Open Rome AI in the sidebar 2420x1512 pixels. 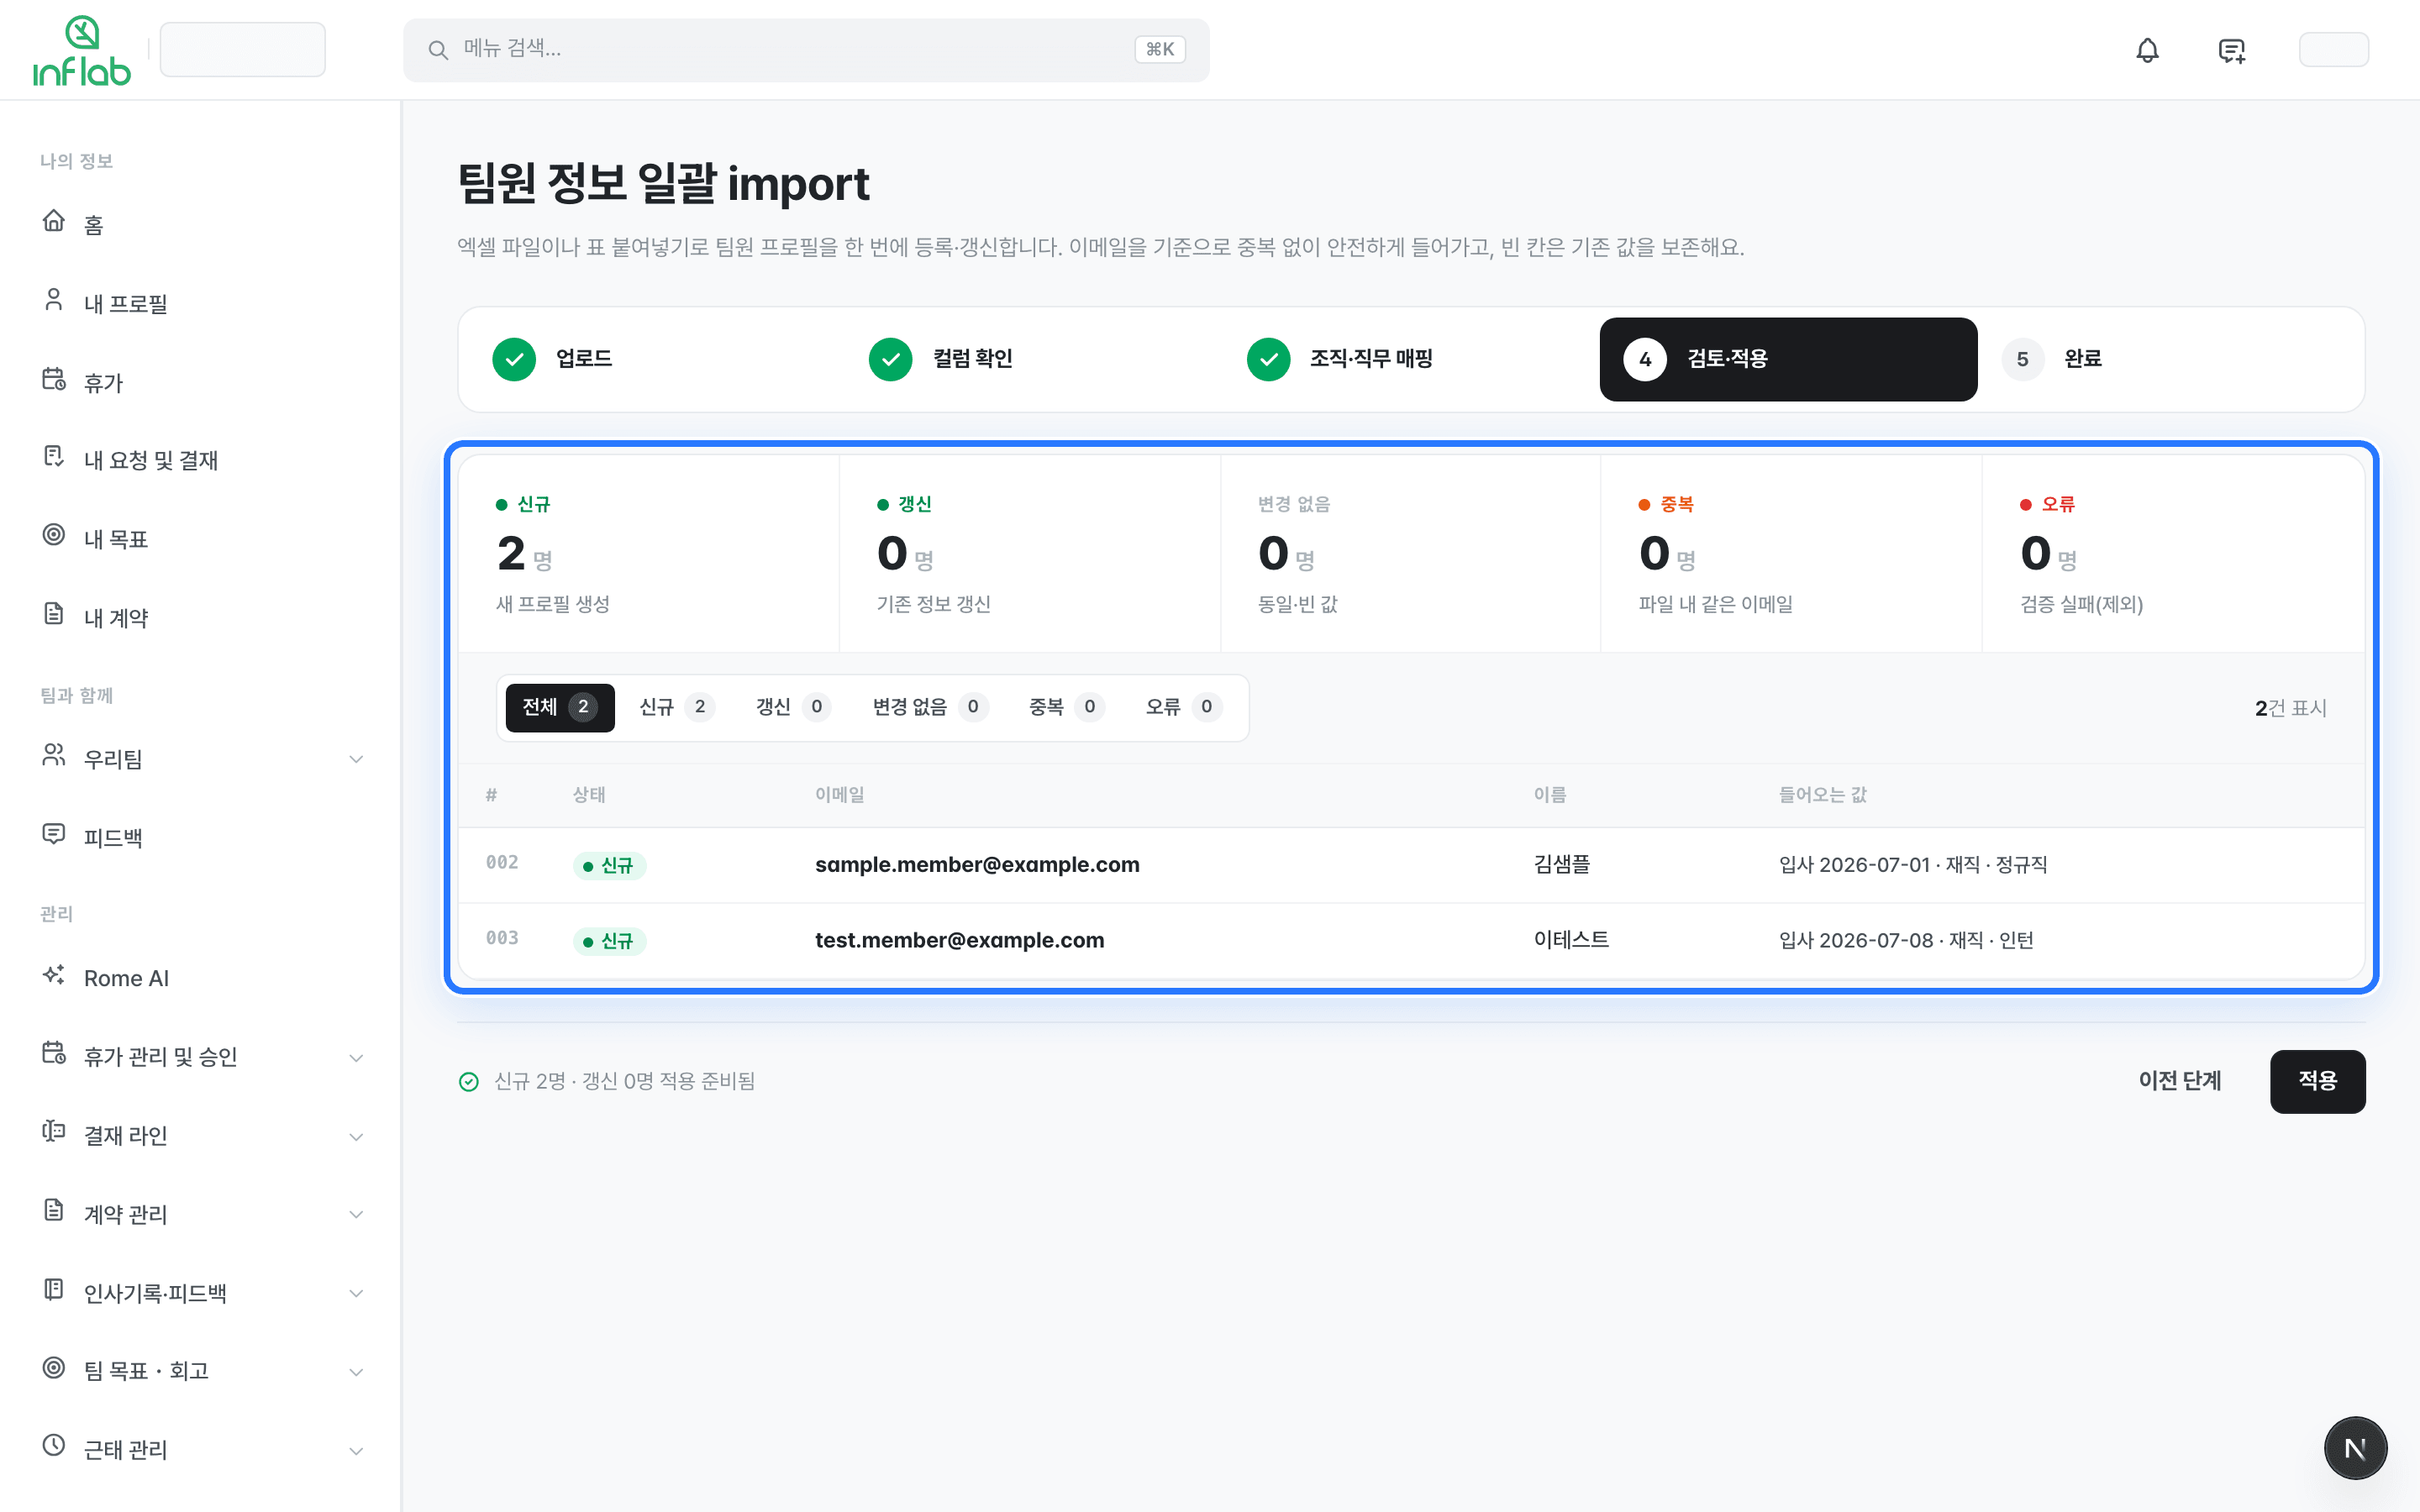[x=200, y=978]
